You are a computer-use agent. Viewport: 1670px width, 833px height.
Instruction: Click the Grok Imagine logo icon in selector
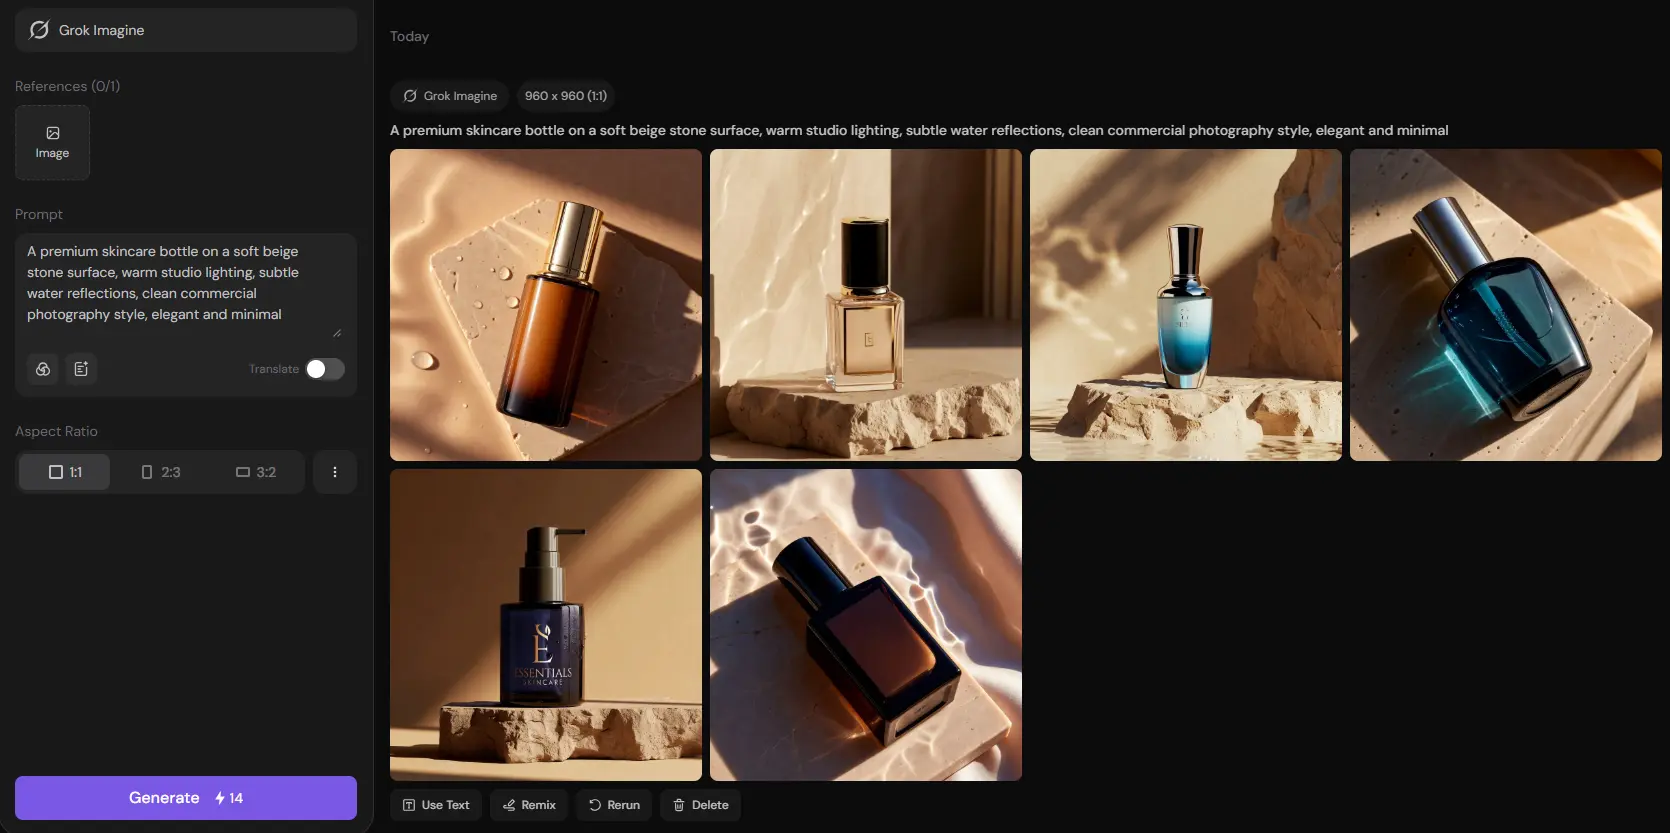coord(39,30)
